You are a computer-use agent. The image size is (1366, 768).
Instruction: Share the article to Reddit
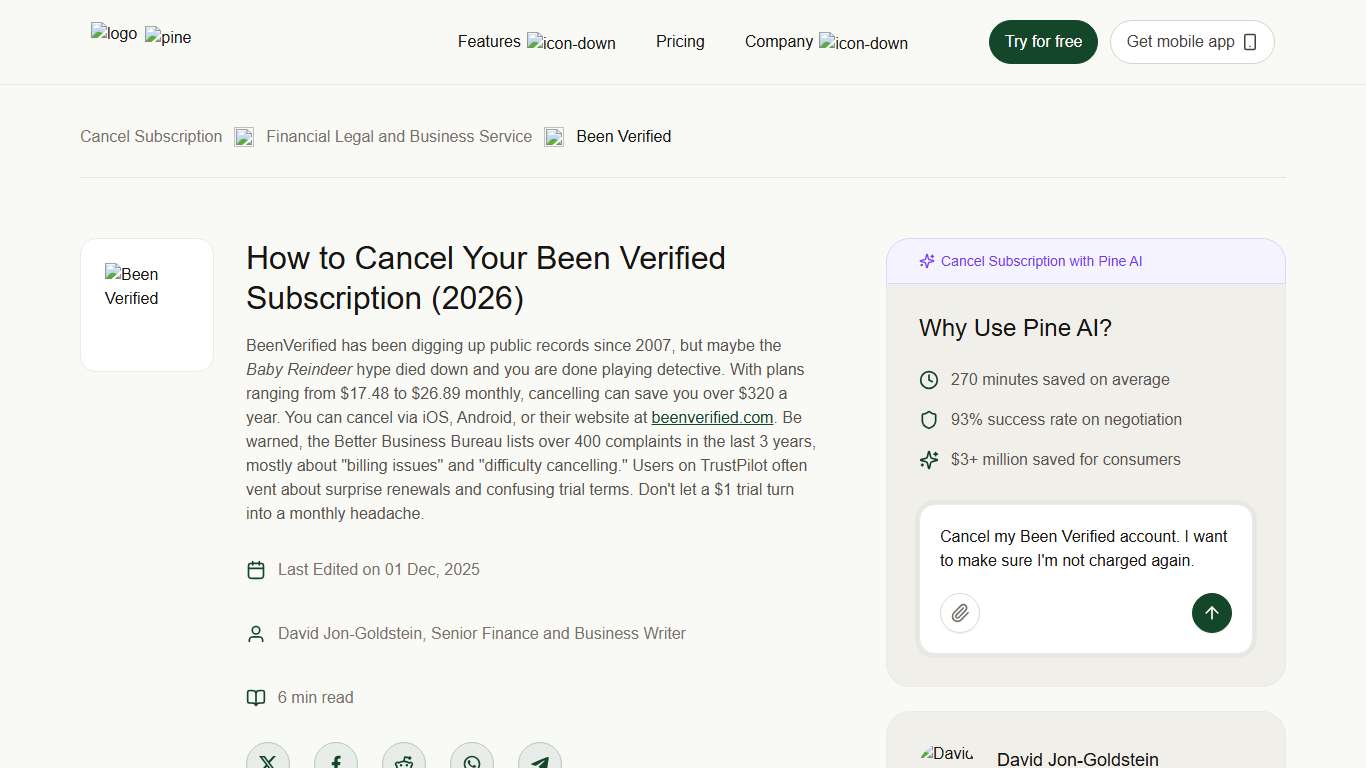(x=404, y=760)
